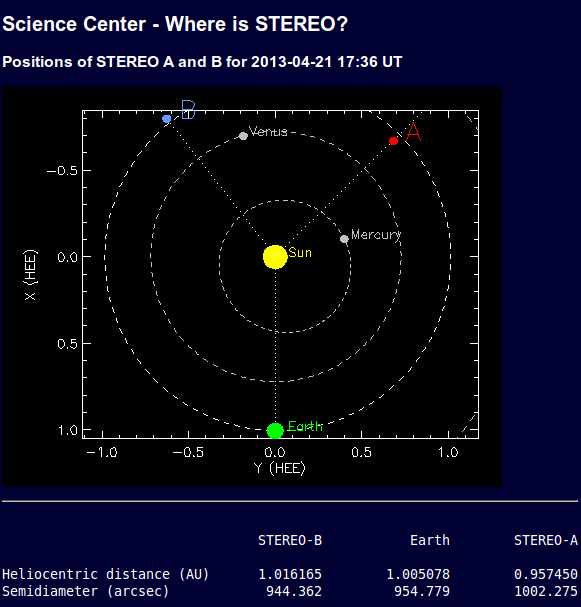Click the red STEREO A dot
The height and width of the screenshot is (607, 581).
coord(393,141)
